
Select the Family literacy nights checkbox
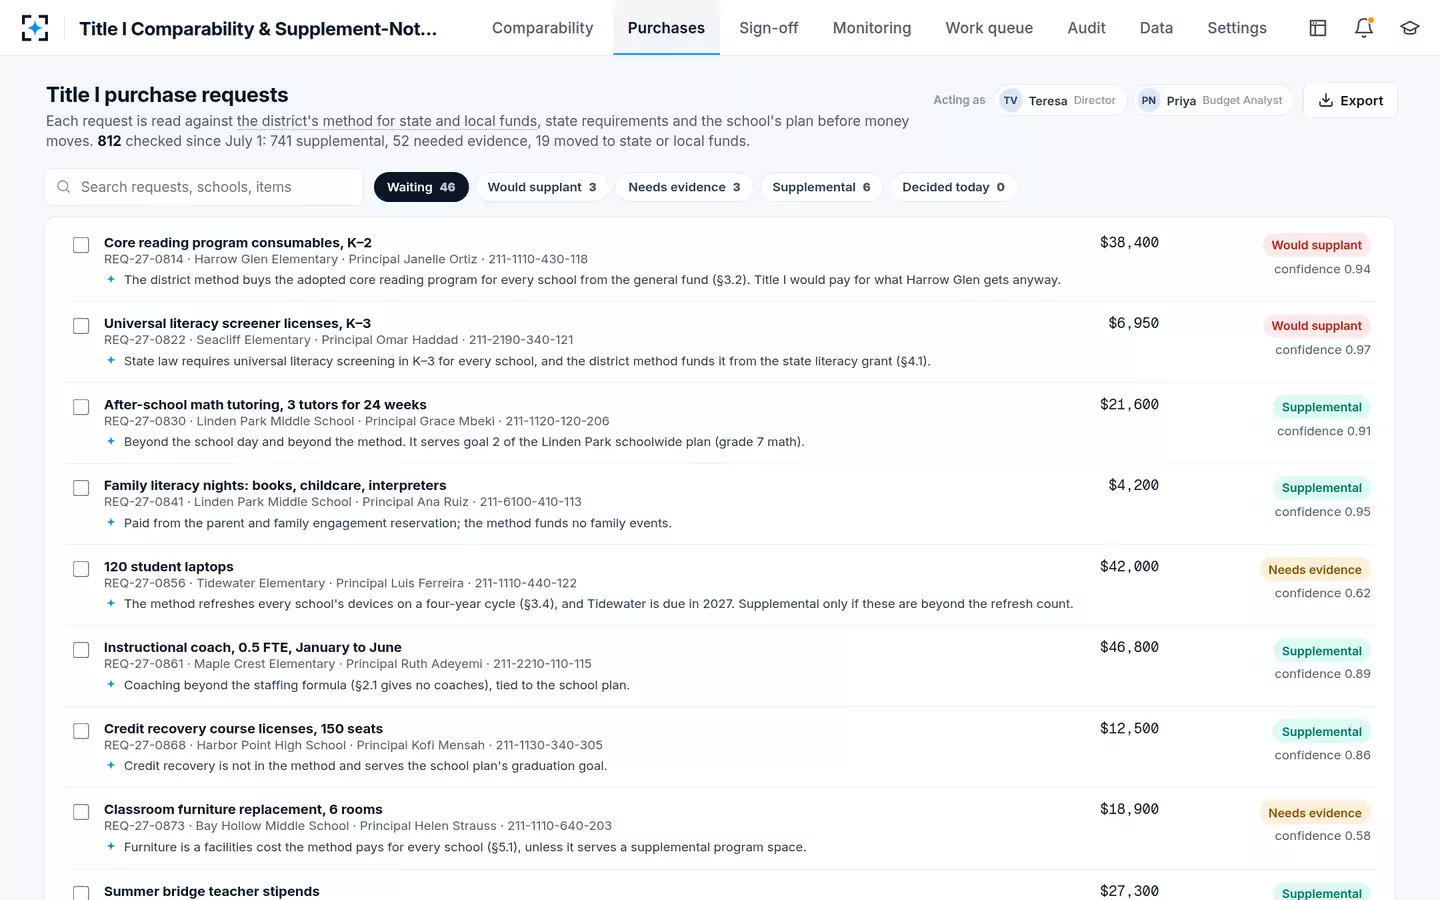(x=81, y=488)
